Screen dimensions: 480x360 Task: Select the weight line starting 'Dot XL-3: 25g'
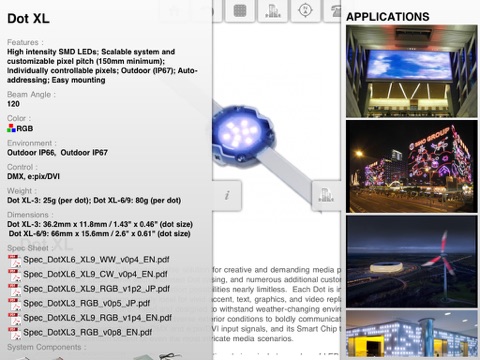94,201
